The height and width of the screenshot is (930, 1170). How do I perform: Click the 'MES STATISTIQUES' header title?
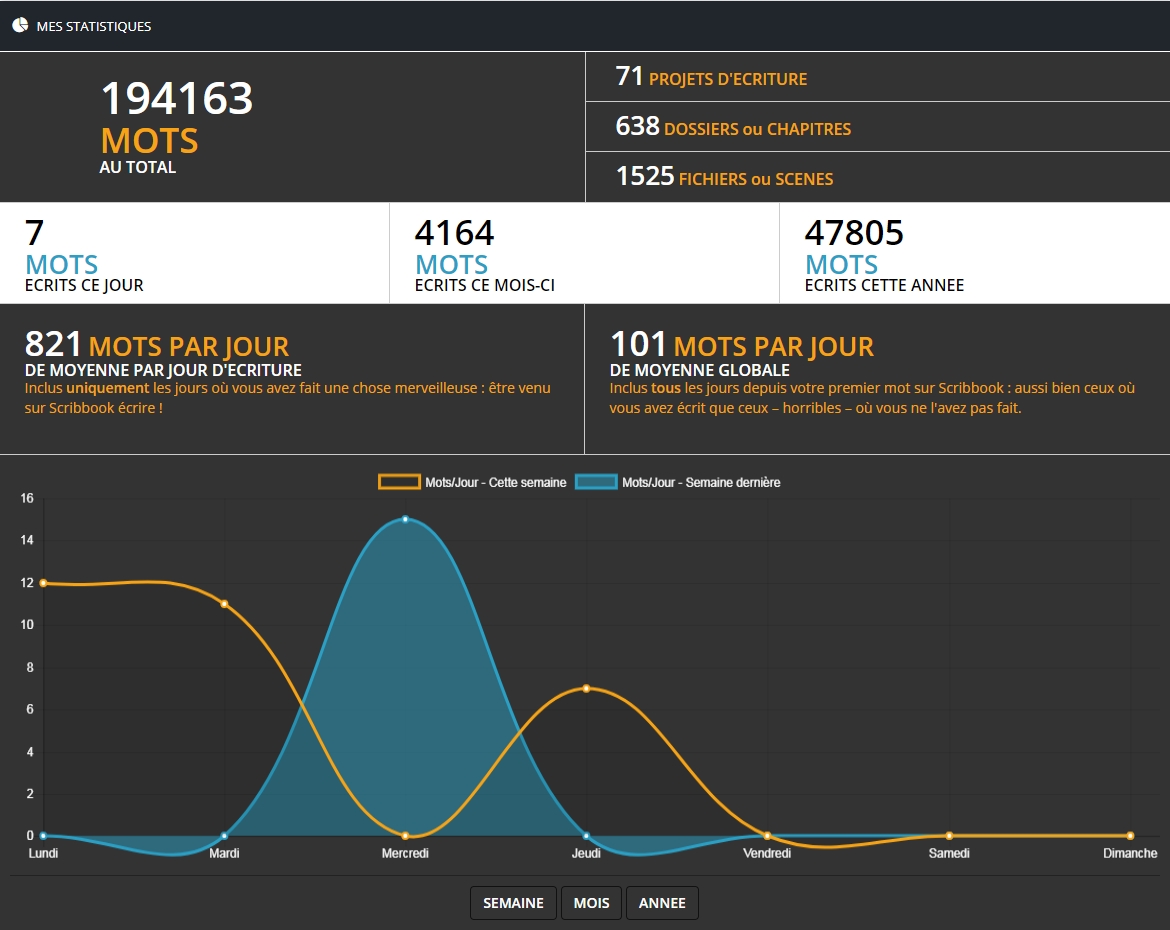[94, 26]
